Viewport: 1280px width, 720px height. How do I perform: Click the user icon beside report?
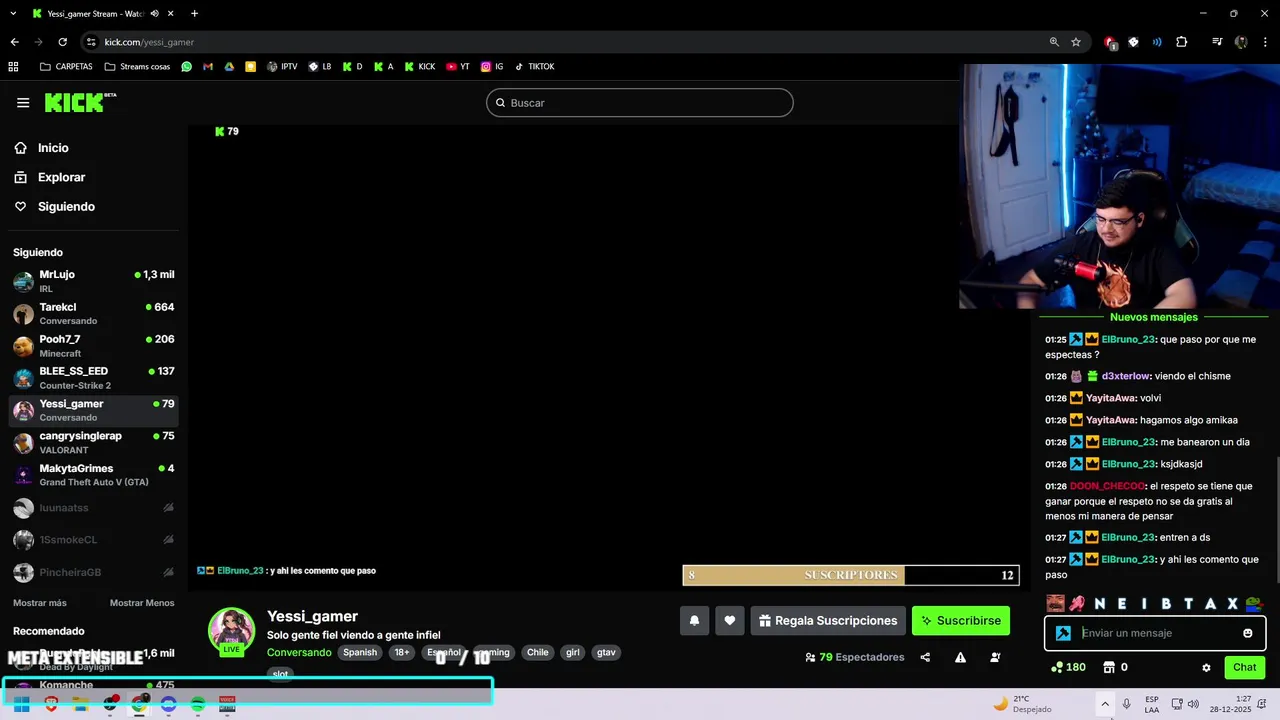pyautogui.click(x=995, y=657)
